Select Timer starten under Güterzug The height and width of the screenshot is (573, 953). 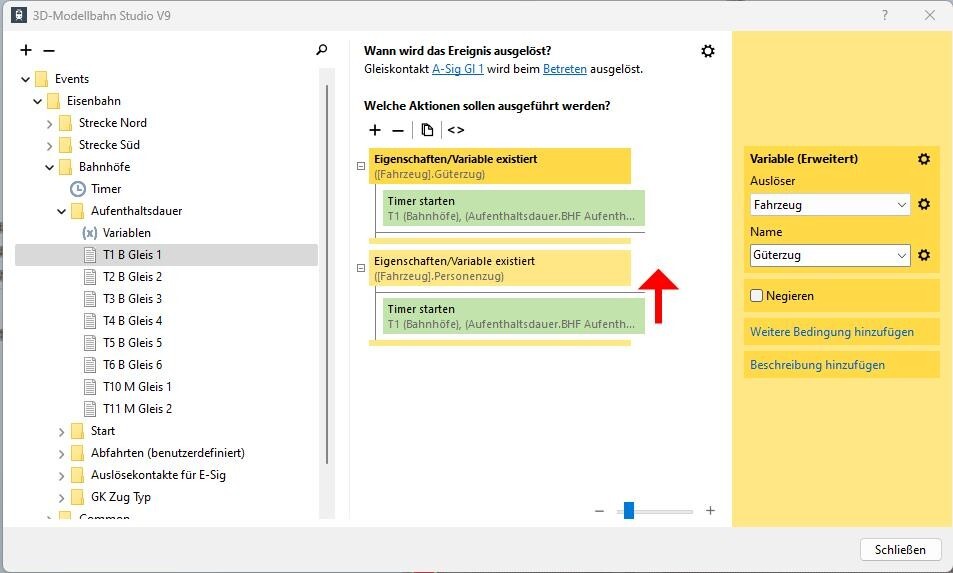click(x=514, y=208)
